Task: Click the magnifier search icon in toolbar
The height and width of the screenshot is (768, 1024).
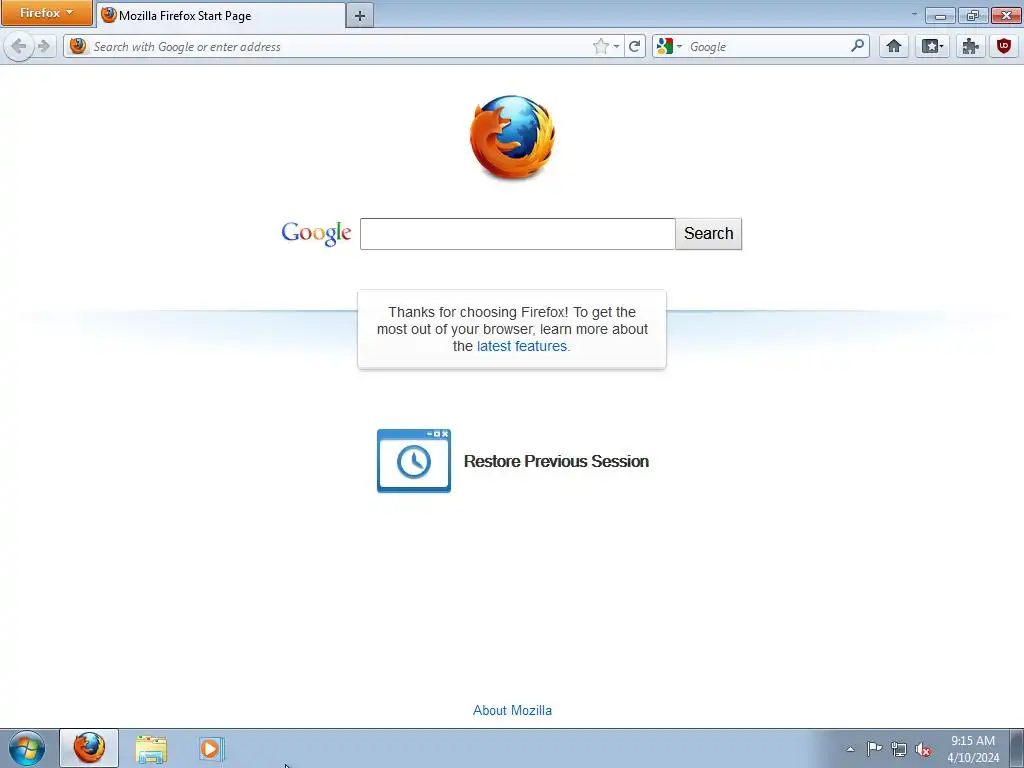Action: [x=857, y=46]
